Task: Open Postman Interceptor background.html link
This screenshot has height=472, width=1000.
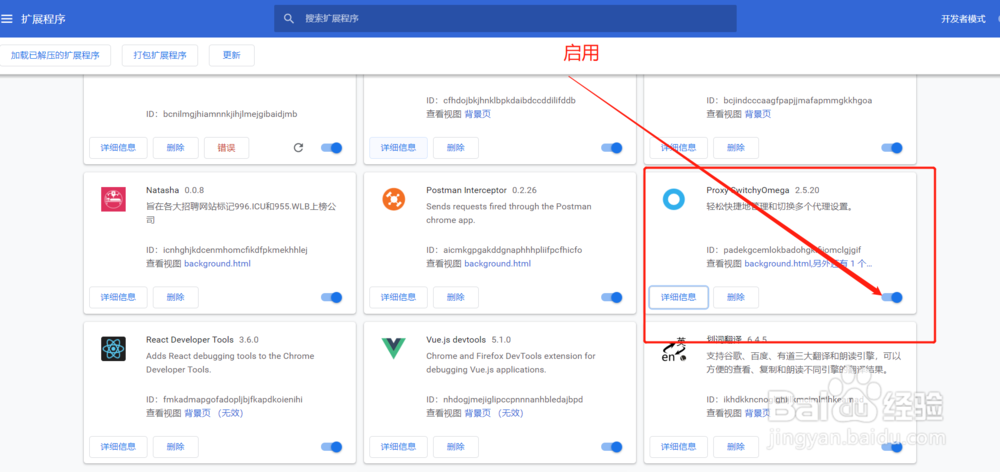Action: pos(497,263)
